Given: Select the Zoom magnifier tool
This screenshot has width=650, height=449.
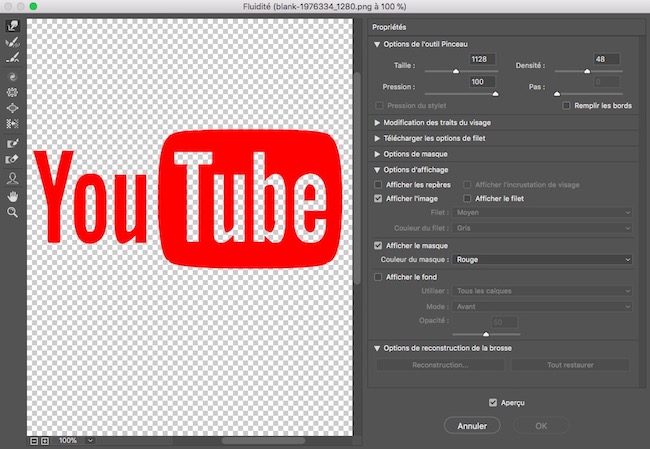Looking at the screenshot, I should pos(12,212).
